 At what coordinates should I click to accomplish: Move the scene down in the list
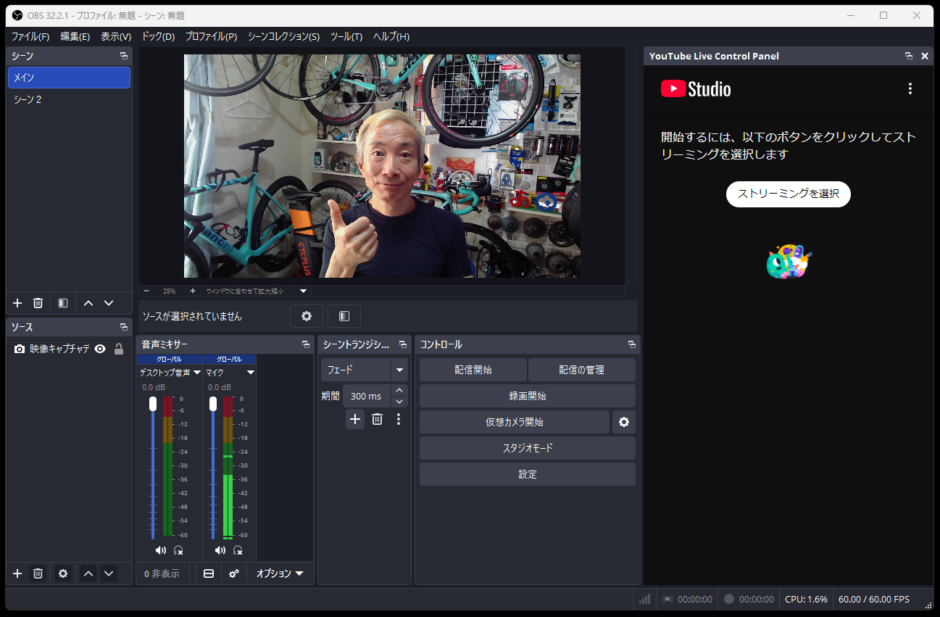109,303
